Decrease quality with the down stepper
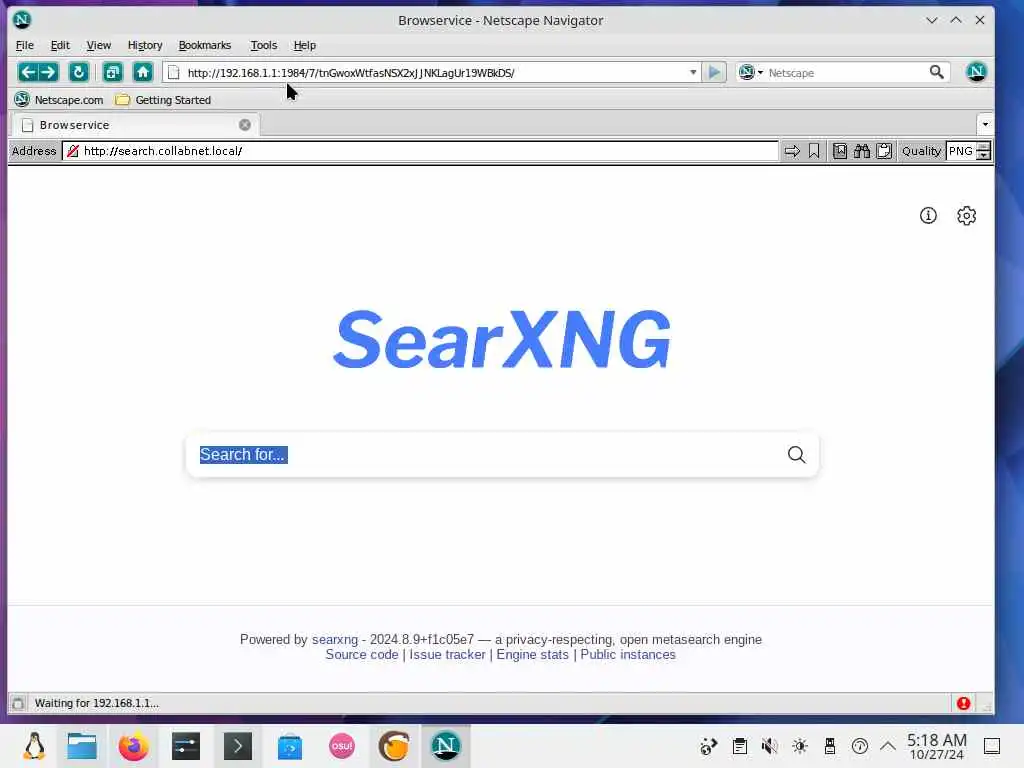 pyautogui.click(x=984, y=155)
